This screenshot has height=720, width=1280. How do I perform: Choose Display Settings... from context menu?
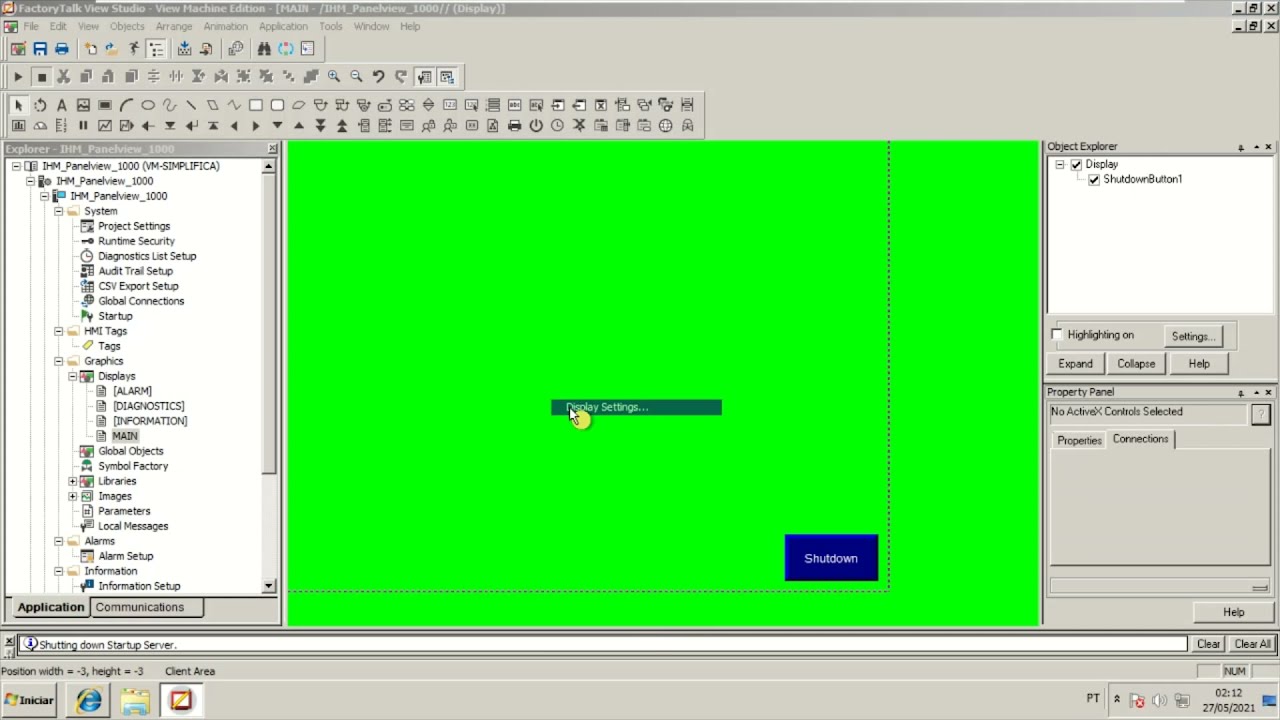tap(636, 407)
